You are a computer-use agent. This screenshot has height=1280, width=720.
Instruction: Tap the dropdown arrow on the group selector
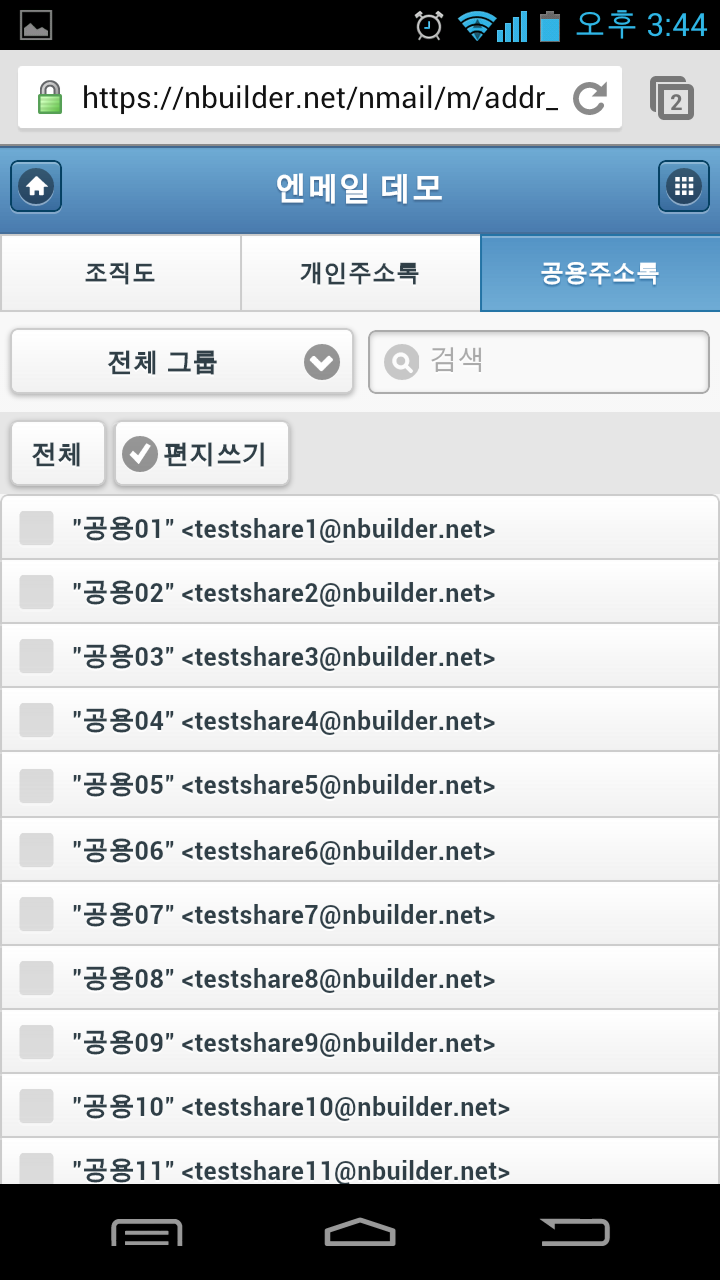click(322, 362)
